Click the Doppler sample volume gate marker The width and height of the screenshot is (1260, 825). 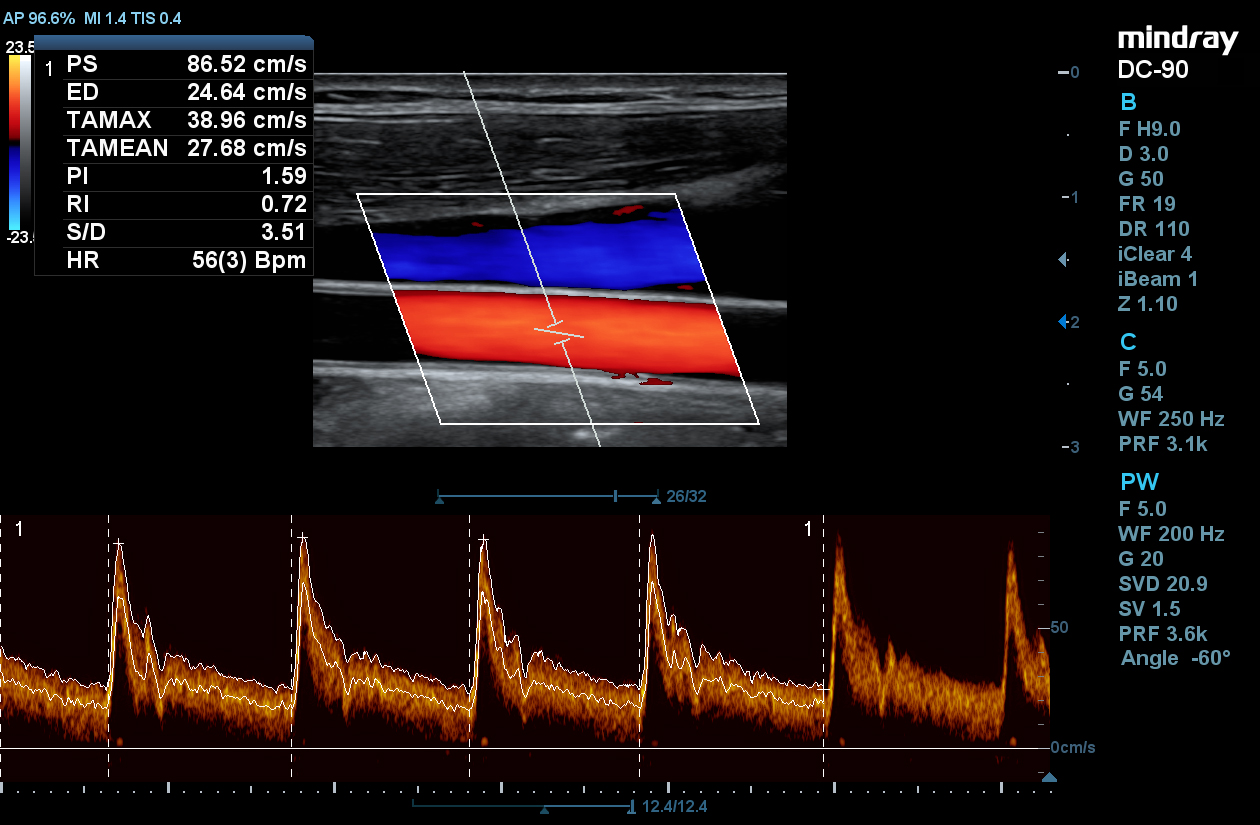[x=558, y=334]
